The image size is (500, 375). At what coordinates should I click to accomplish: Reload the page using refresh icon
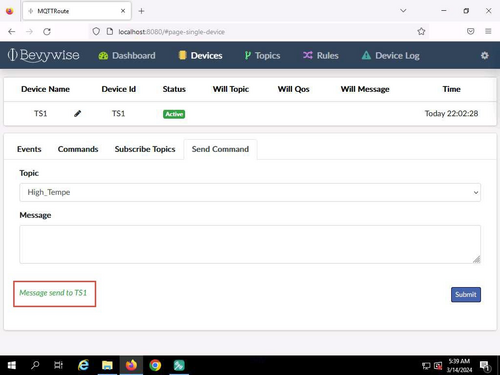(x=47, y=32)
